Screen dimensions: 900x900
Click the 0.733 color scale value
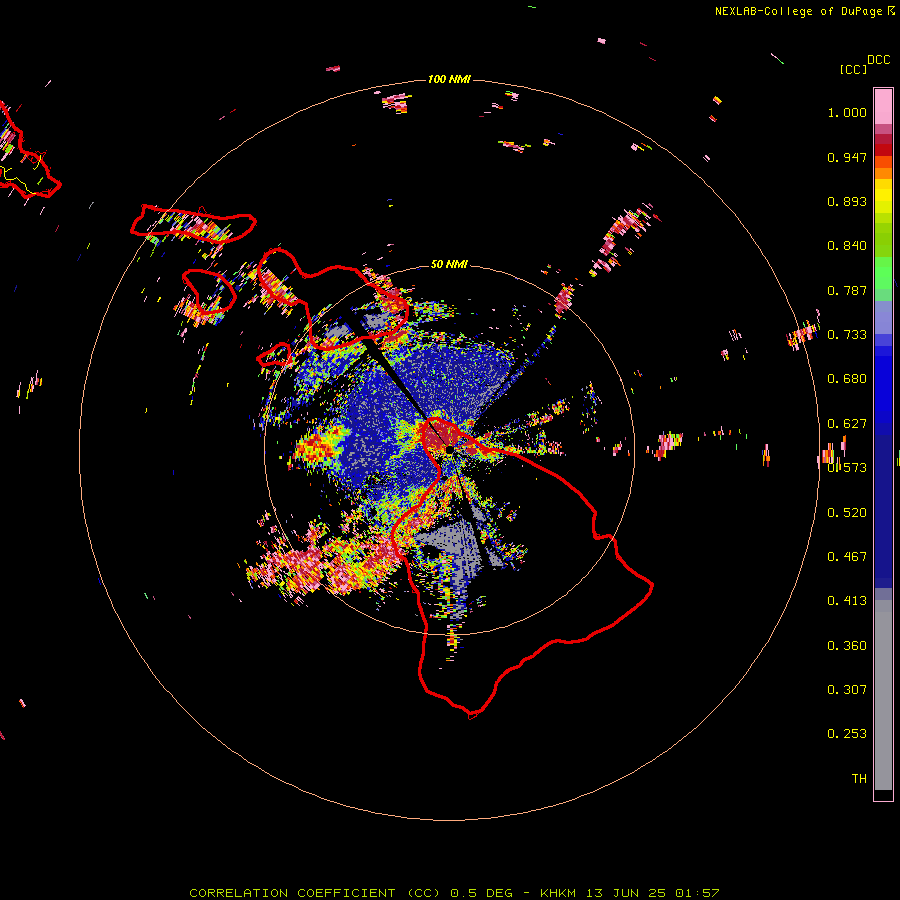[847, 335]
